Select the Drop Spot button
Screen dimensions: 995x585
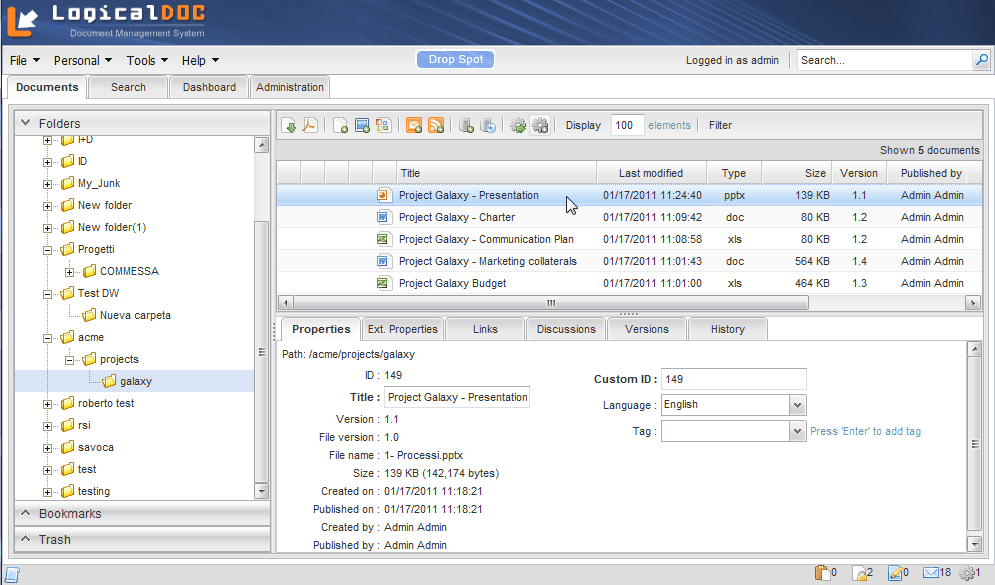pyautogui.click(x=455, y=59)
